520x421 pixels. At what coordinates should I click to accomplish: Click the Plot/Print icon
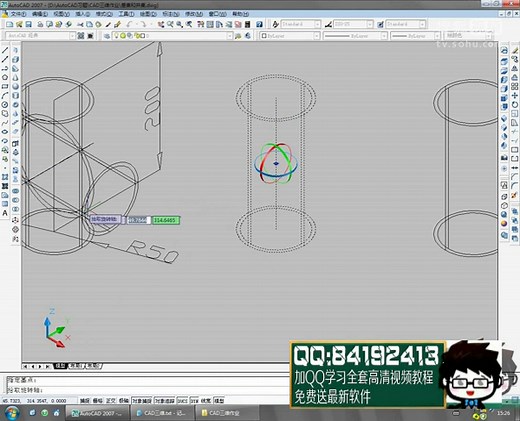pyautogui.click(x=40, y=24)
